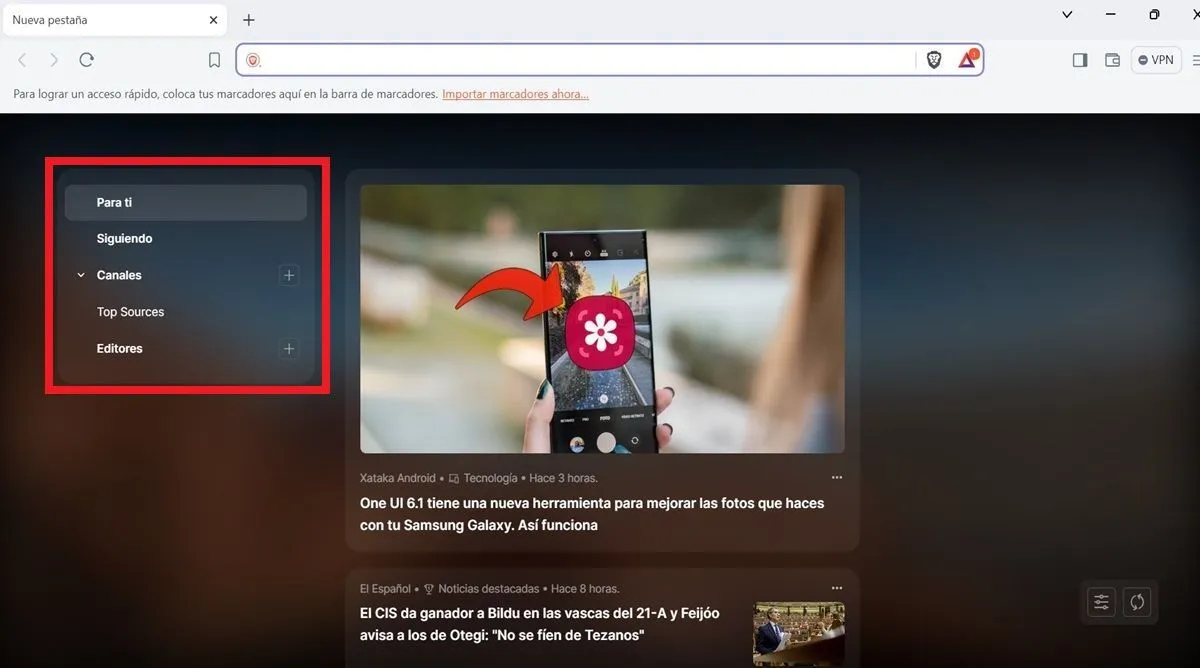Open the three-dot menu on Xataka article
This screenshot has width=1200, height=668.
[837, 478]
